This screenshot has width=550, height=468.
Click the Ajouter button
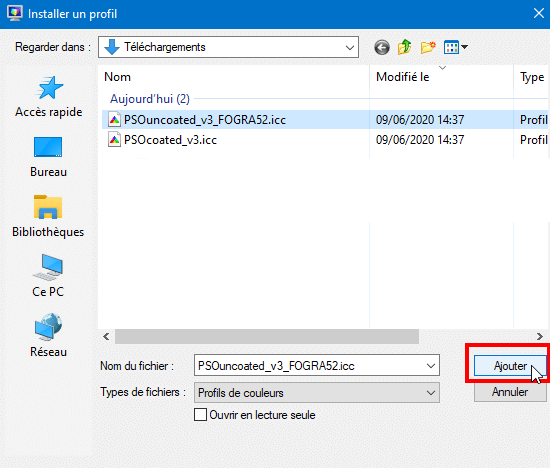510,366
